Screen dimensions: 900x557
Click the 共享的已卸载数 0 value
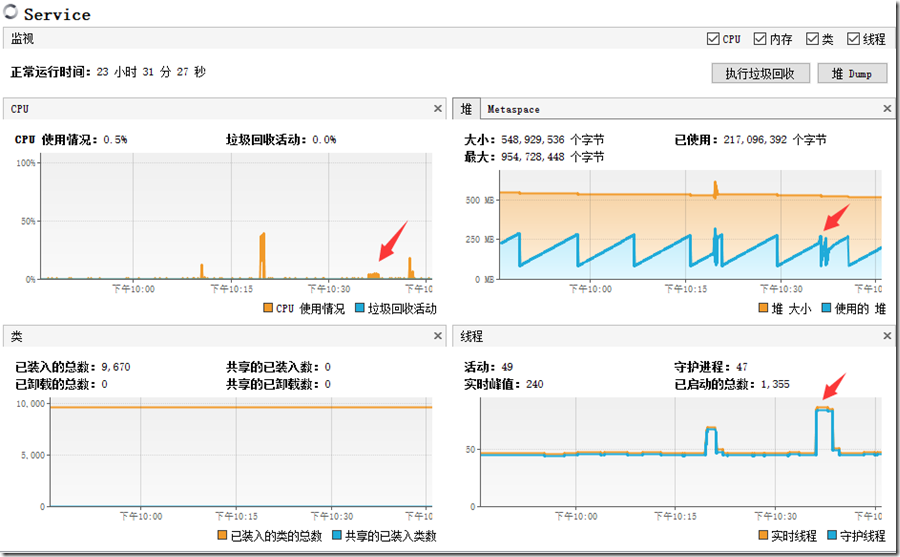[x=328, y=384]
